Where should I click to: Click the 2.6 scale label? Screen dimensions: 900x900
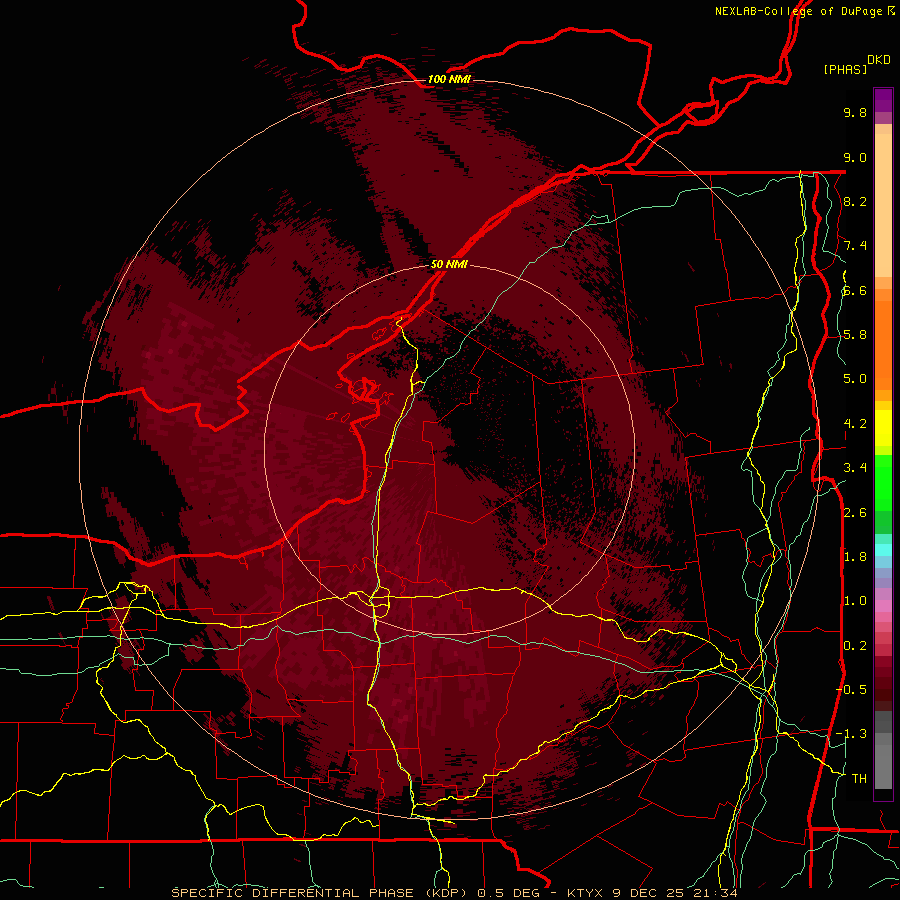[855, 513]
